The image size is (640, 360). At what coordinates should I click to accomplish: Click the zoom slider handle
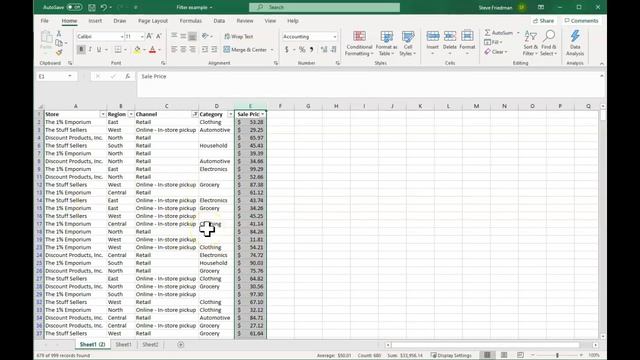click(x=557, y=355)
